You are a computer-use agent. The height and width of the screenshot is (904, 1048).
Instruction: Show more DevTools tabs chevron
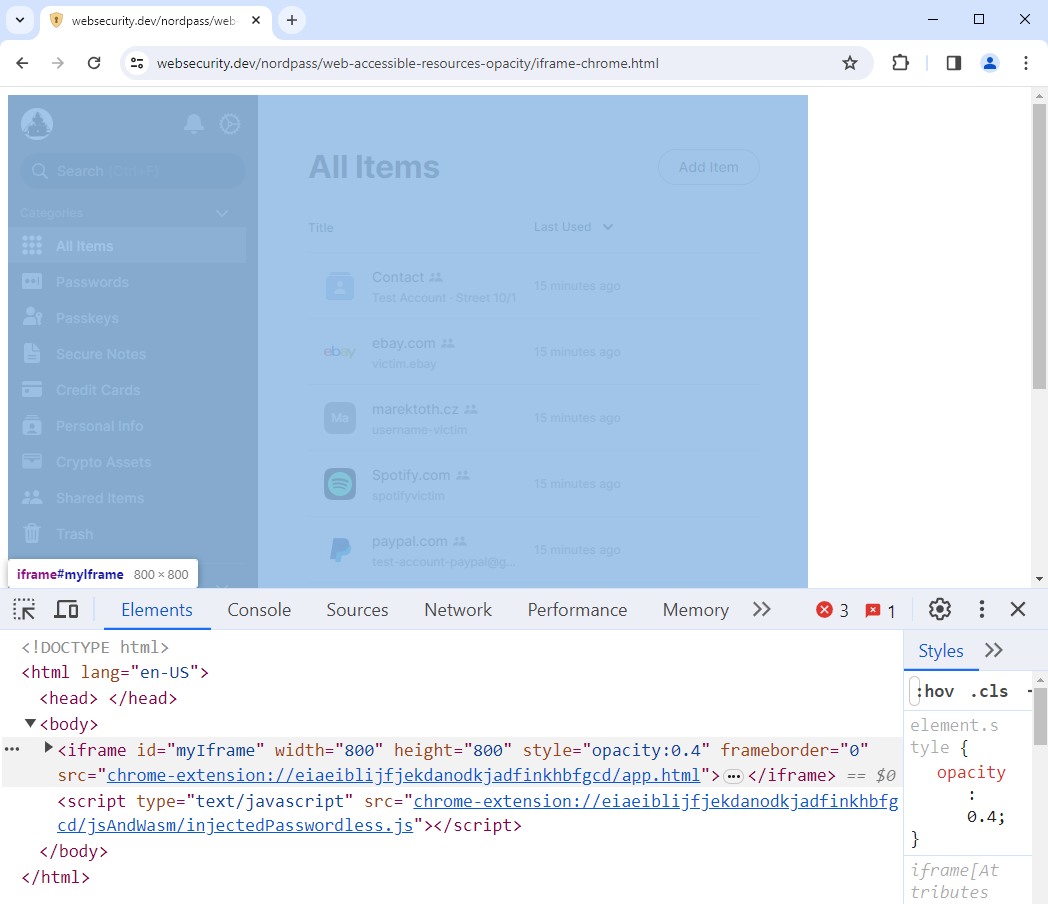[x=761, y=609]
